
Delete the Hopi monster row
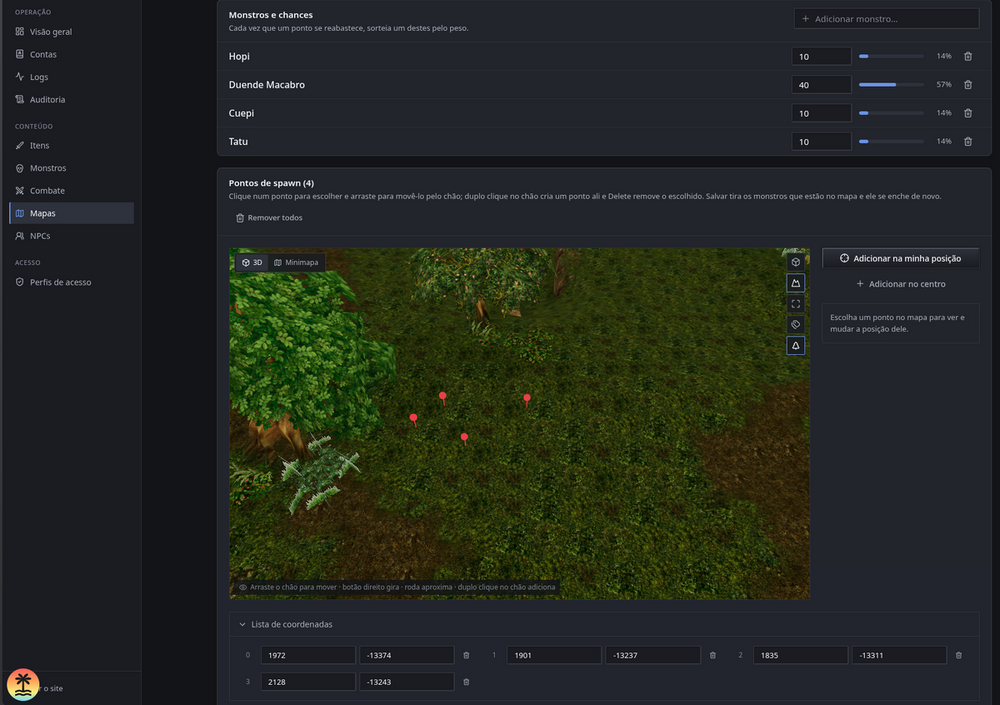(967, 56)
